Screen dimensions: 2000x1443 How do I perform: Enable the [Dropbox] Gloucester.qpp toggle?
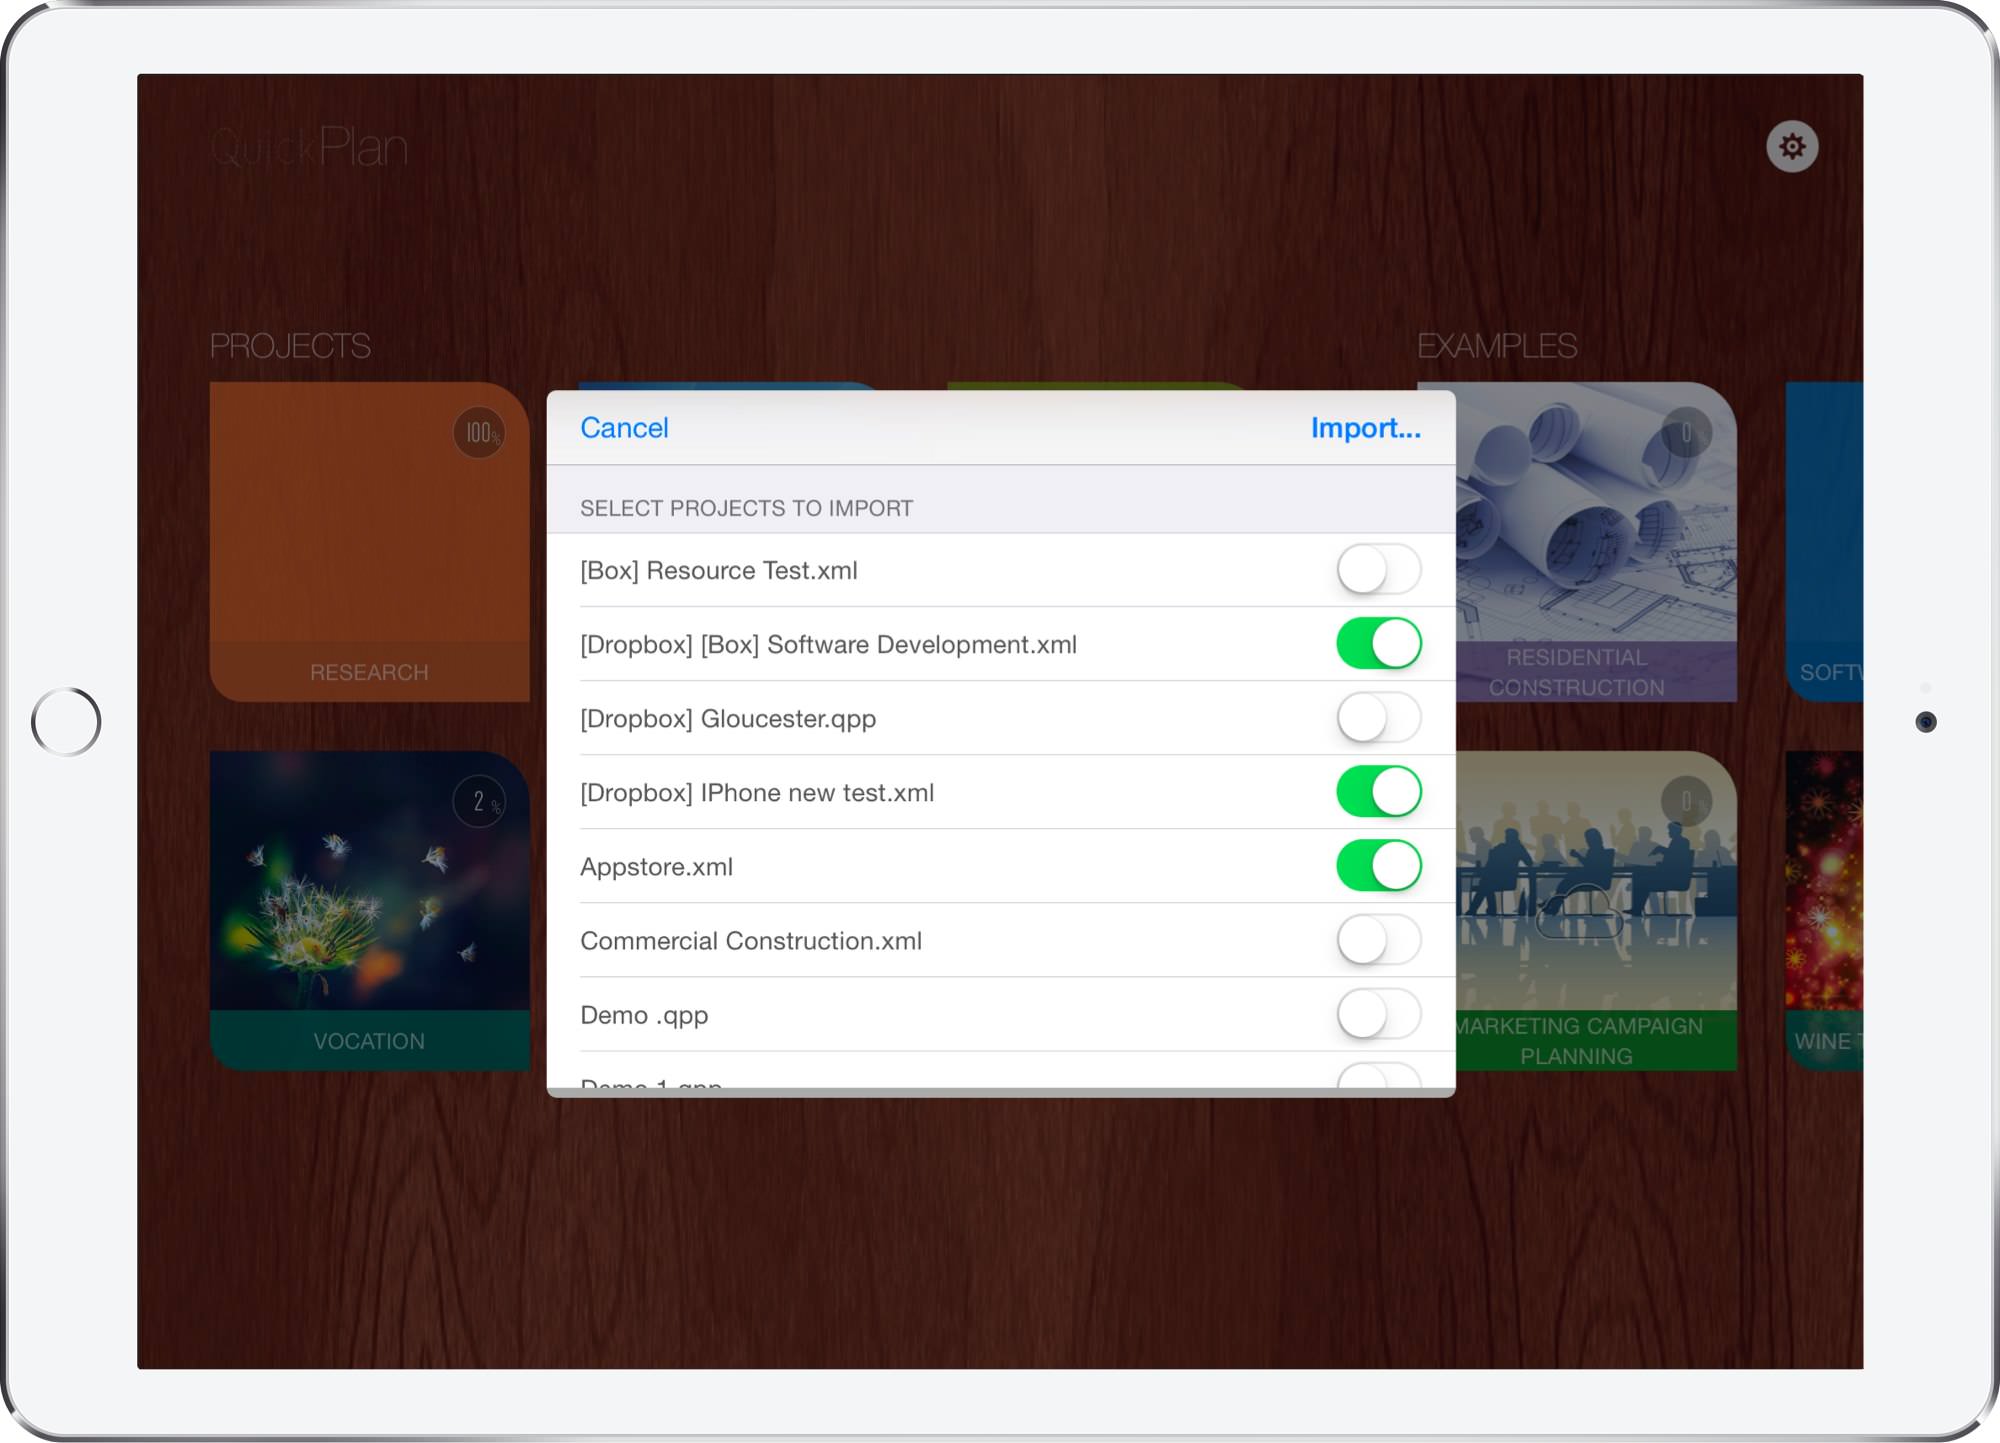[x=1381, y=717]
